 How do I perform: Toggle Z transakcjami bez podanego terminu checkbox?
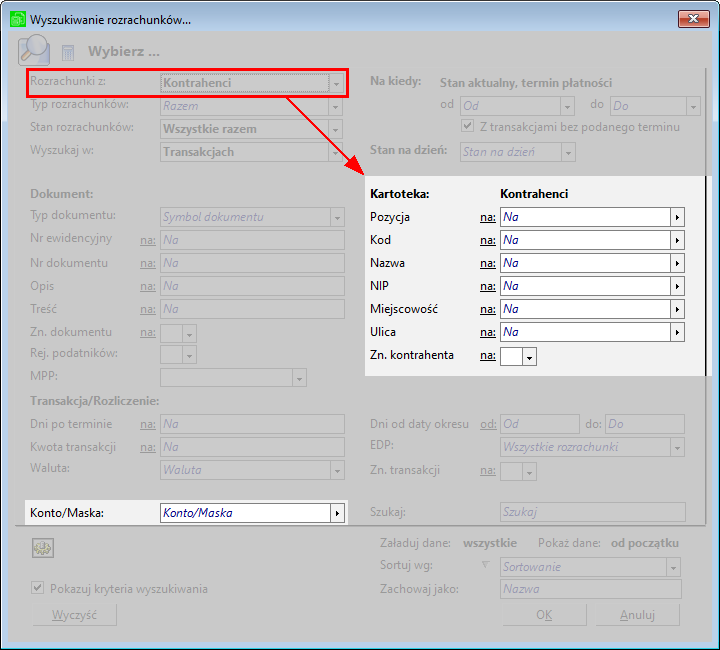coord(467,126)
